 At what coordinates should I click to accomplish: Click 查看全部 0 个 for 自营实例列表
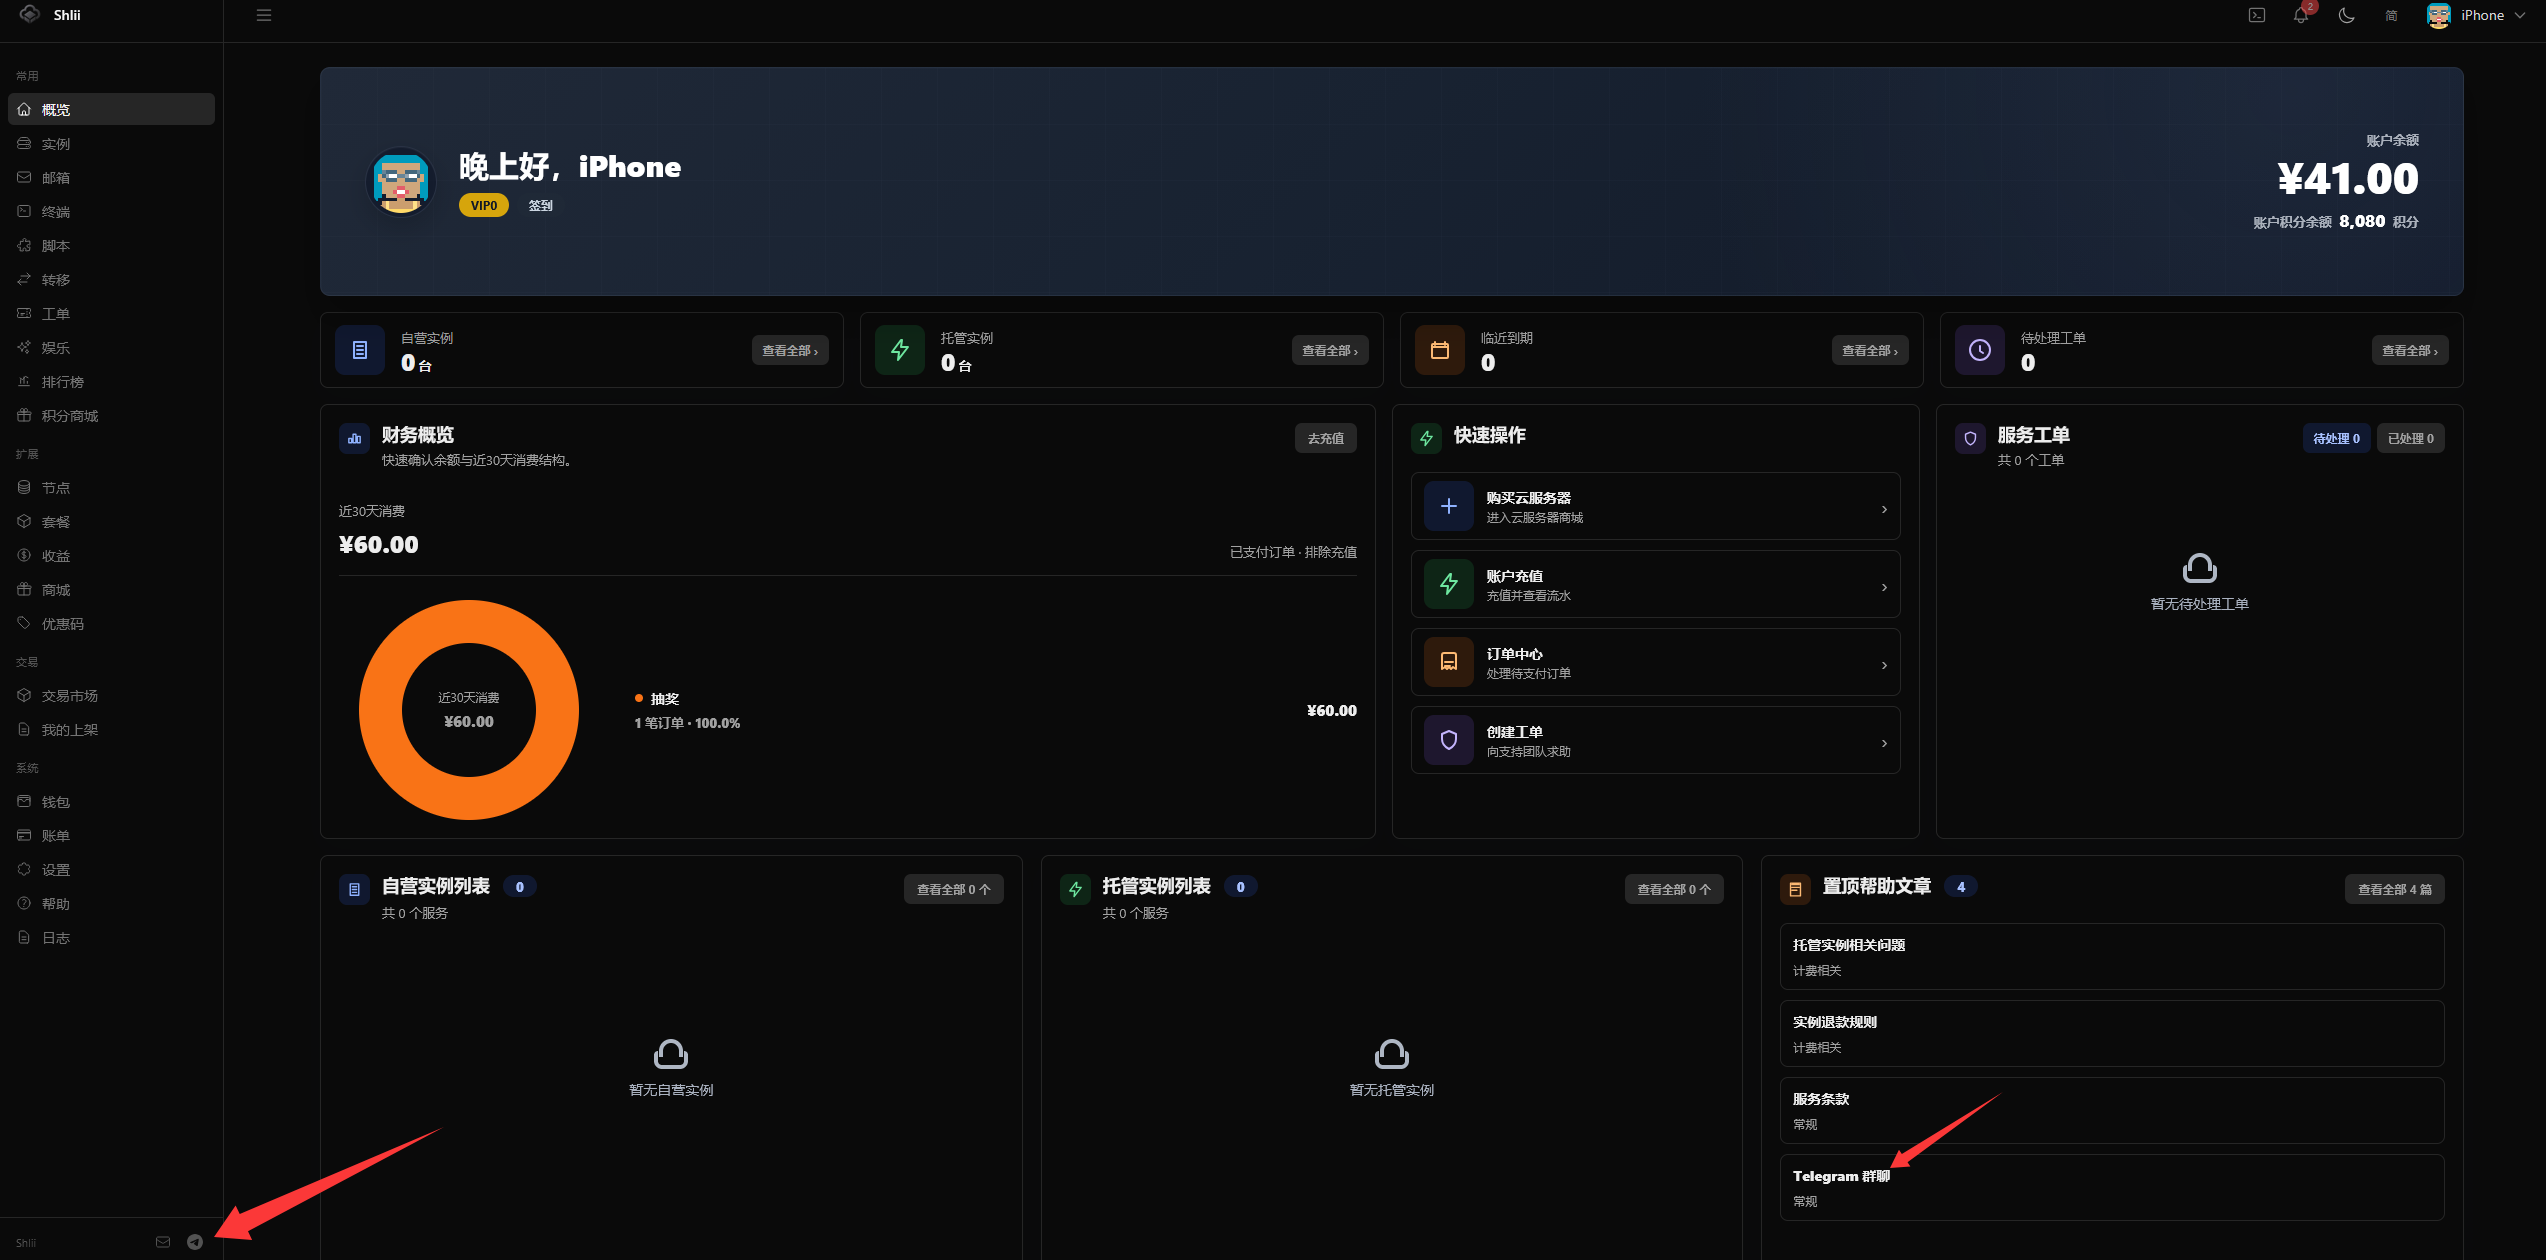pos(954,889)
